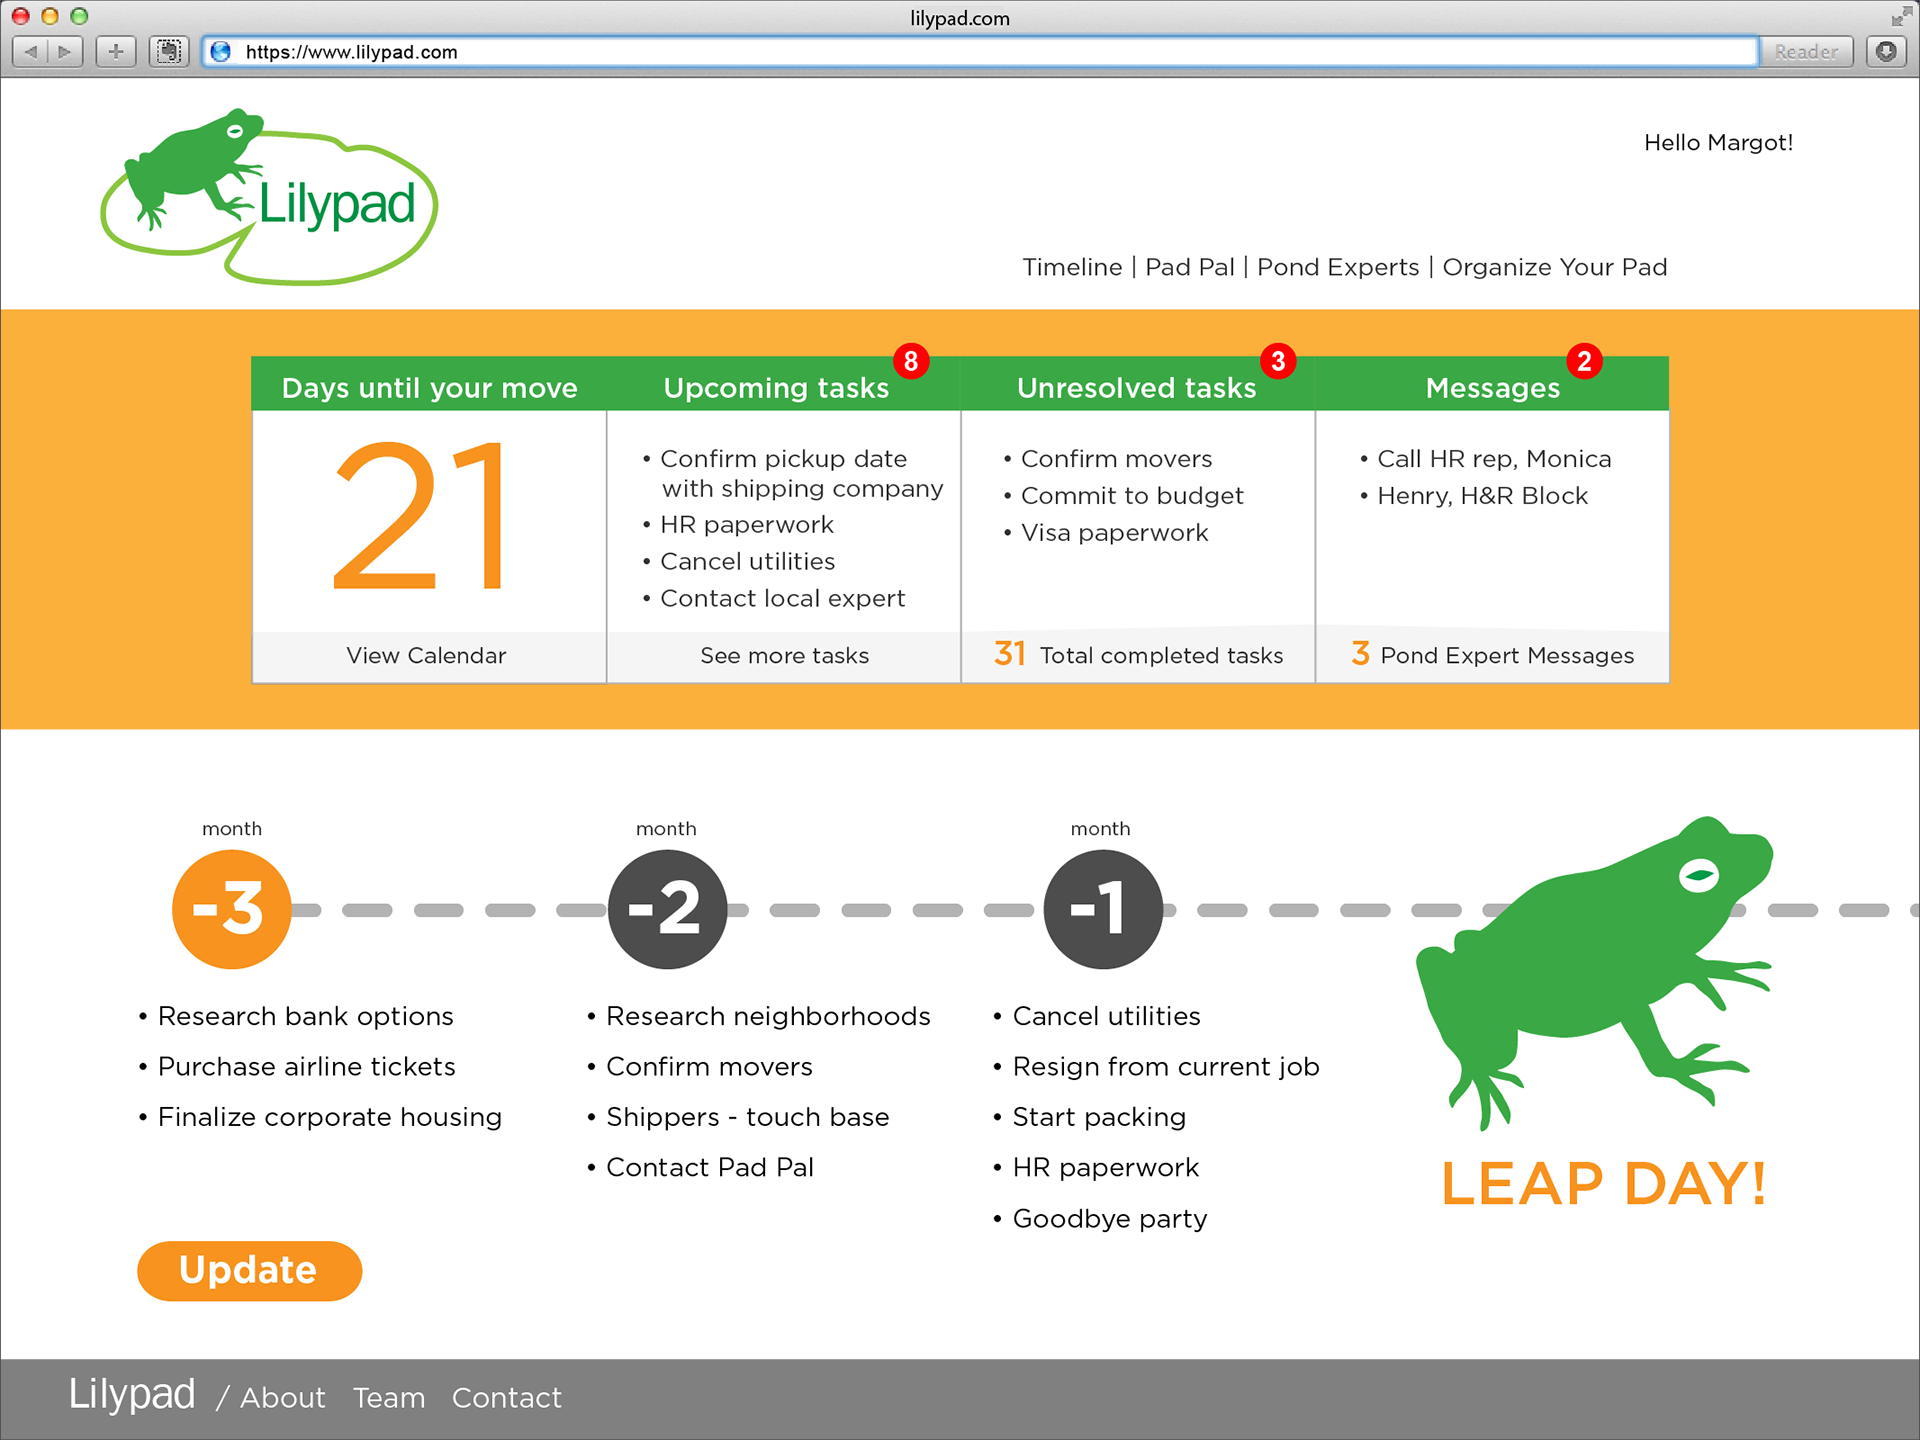The height and width of the screenshot is (1440, 1920).
Task: Click 31 Total completed tasks
Action: [1138, 655]
